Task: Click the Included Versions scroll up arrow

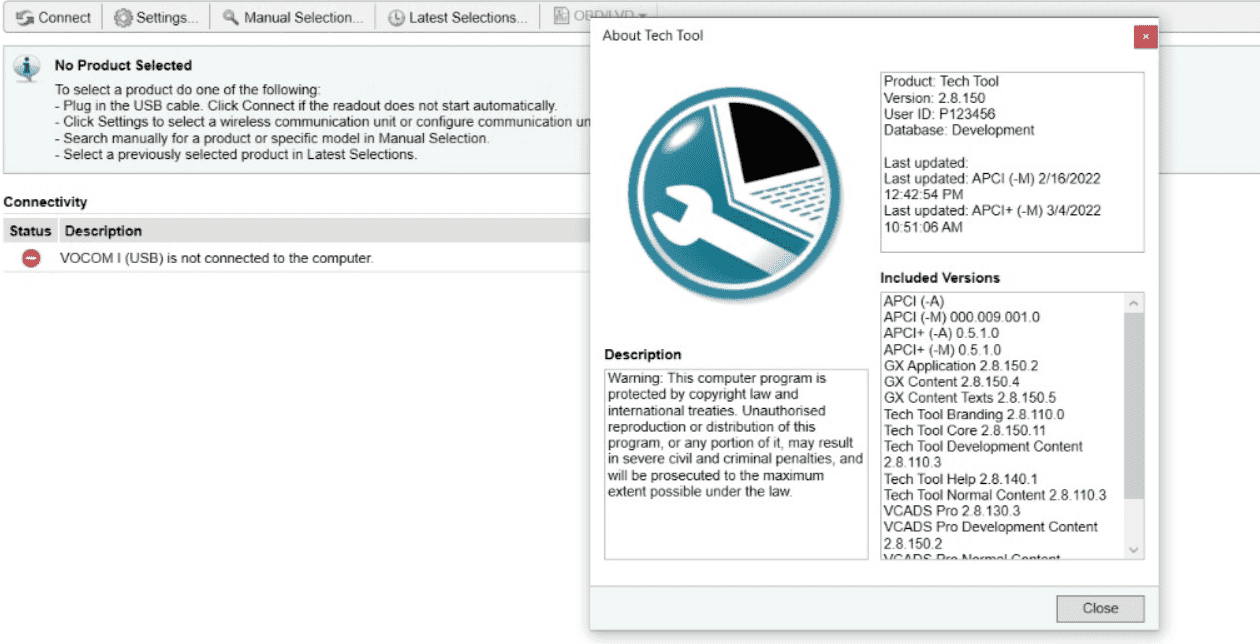Action: point(1133,302)
